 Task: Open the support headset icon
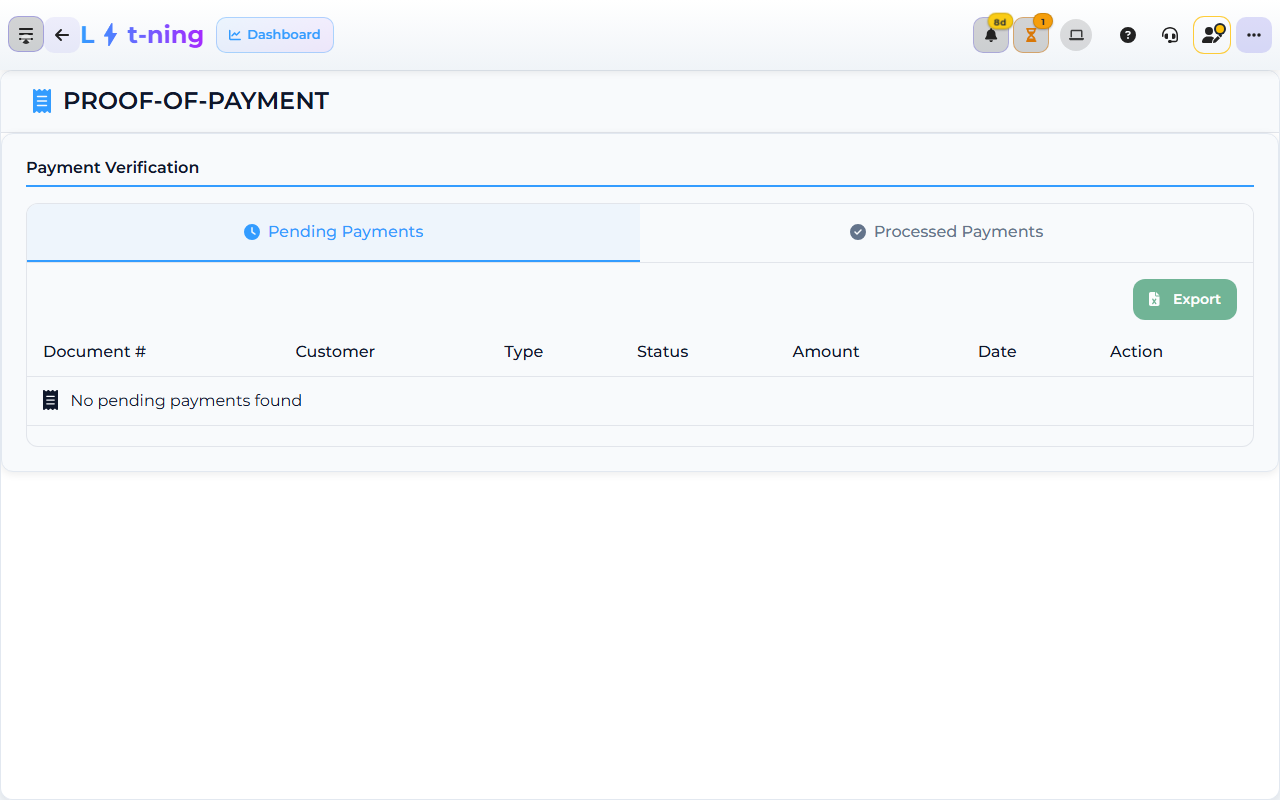coord(1170,35)
